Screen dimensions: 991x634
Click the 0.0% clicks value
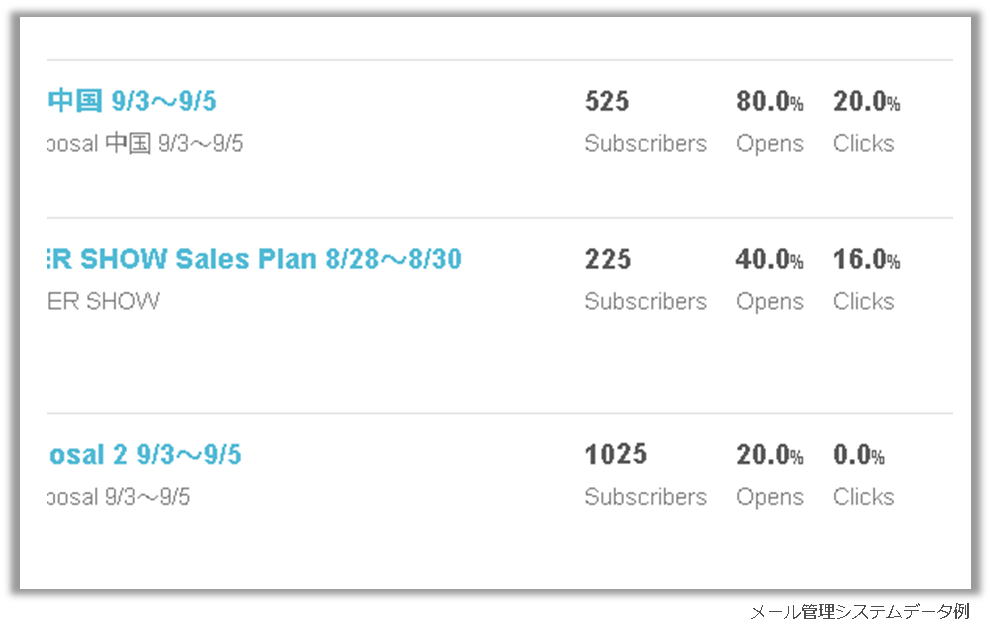(x=858, y=454)
